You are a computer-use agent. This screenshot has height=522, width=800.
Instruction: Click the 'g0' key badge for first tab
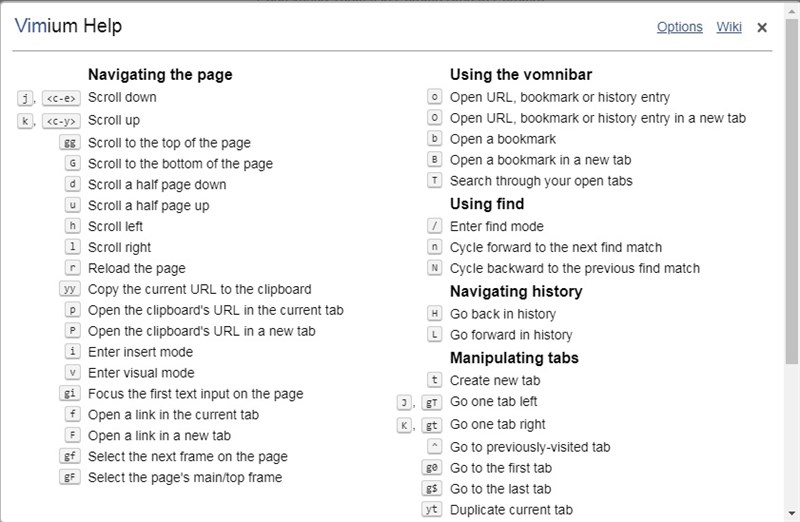(432, 468)
